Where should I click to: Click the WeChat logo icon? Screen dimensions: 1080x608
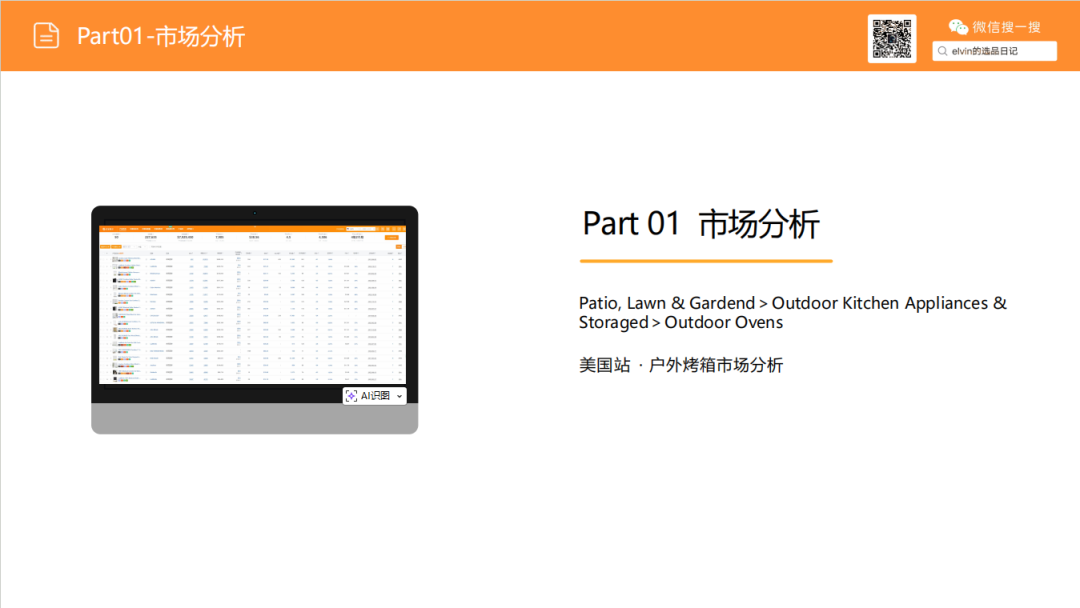[958, 27]
